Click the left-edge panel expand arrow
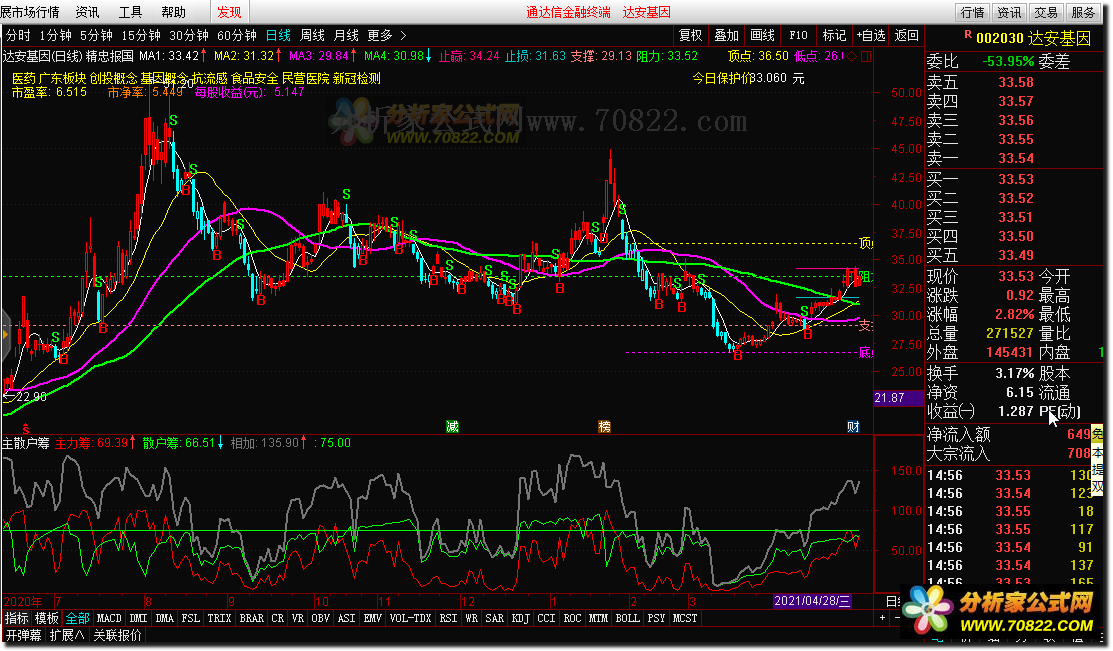Image resolution: width=1113 pixels, height=651 pixels. (5, 334)
